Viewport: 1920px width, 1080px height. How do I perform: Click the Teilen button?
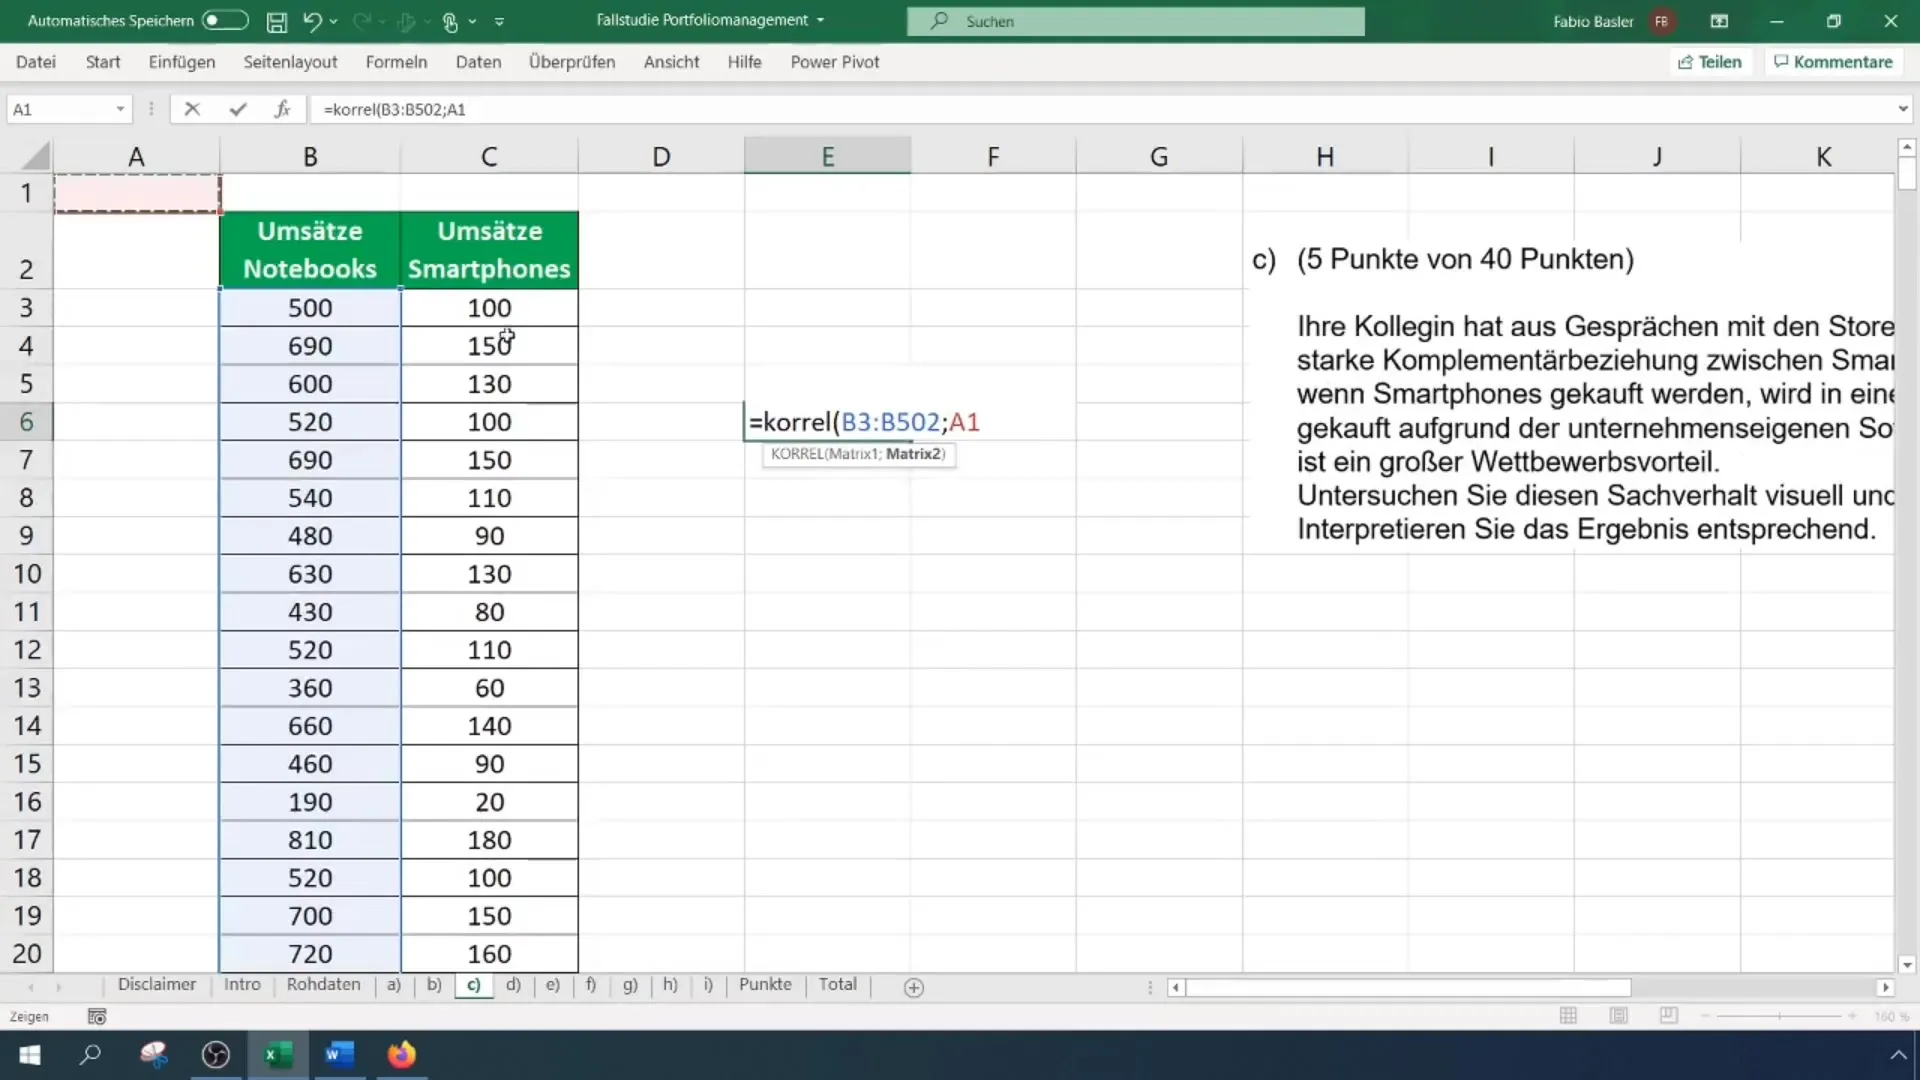pos(1710,62)
